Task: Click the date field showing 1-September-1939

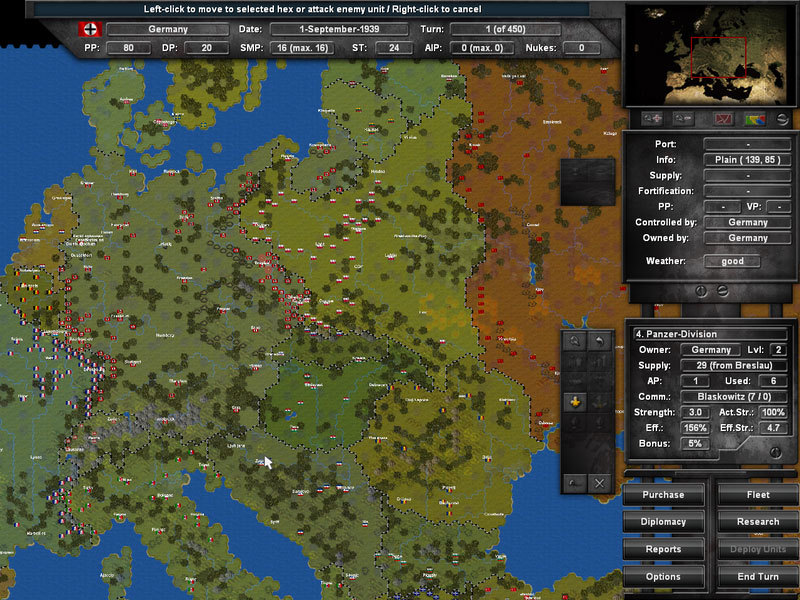Action: pos(339,29)
